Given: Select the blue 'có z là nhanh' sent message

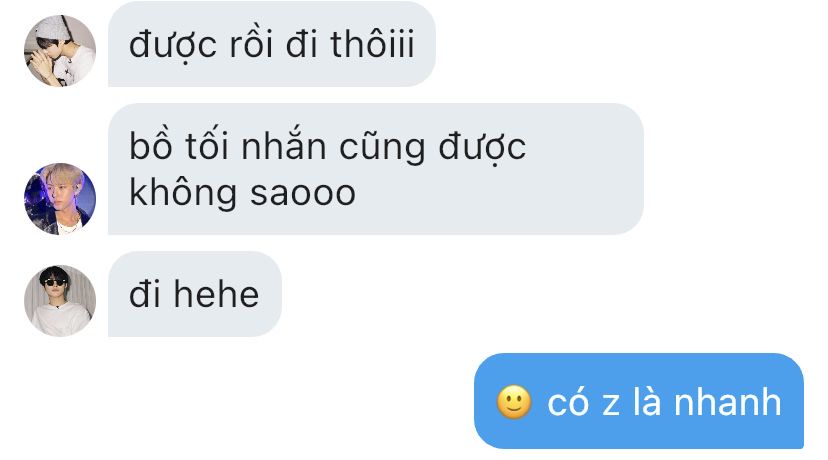Looking at the screenshot, I should click(639, 401).
